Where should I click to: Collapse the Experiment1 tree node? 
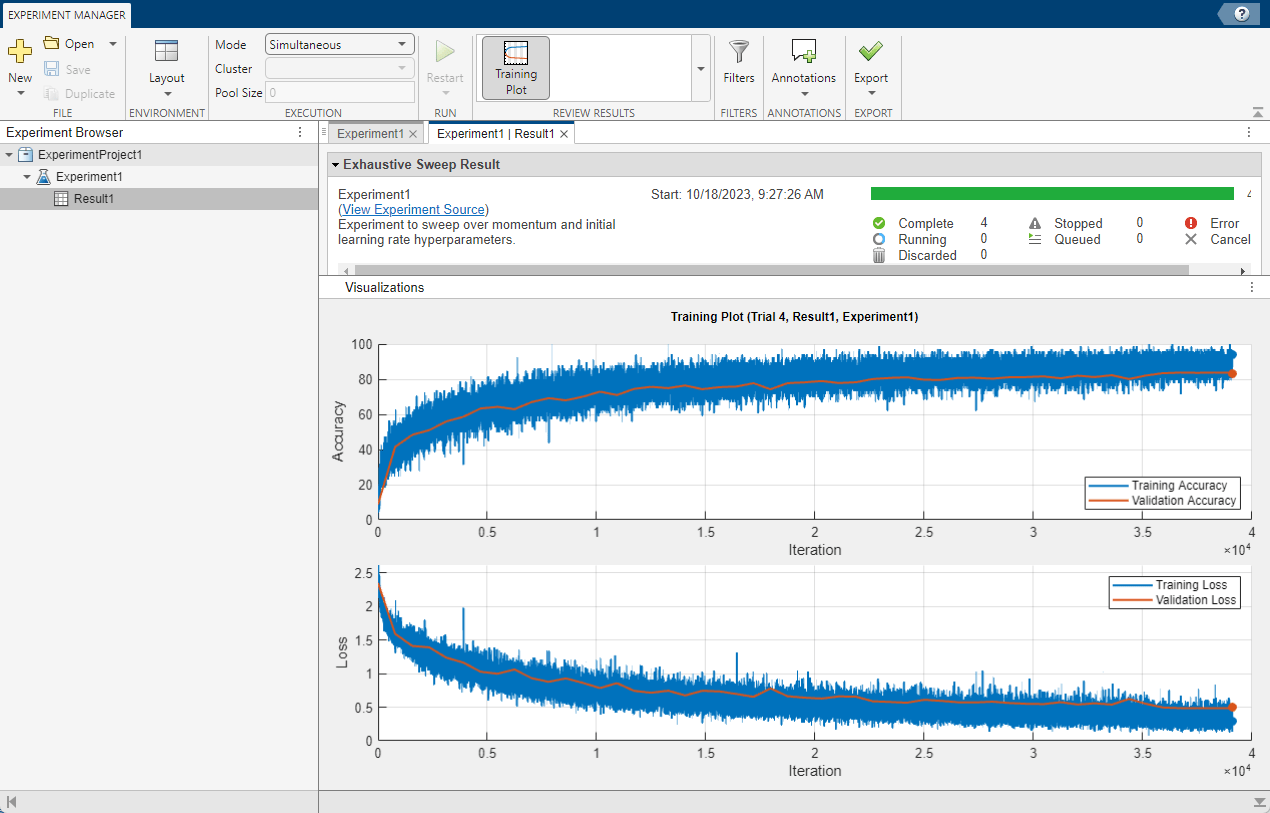coord(27,177)
